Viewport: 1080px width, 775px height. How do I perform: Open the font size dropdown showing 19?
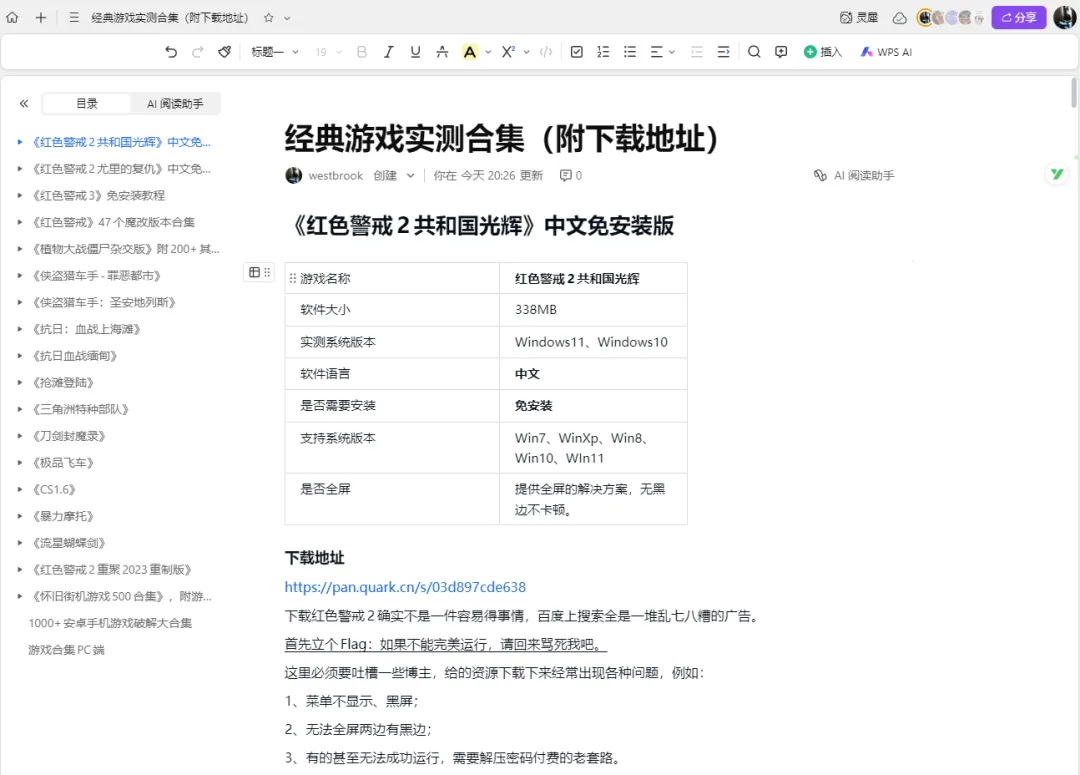(329, 52)
